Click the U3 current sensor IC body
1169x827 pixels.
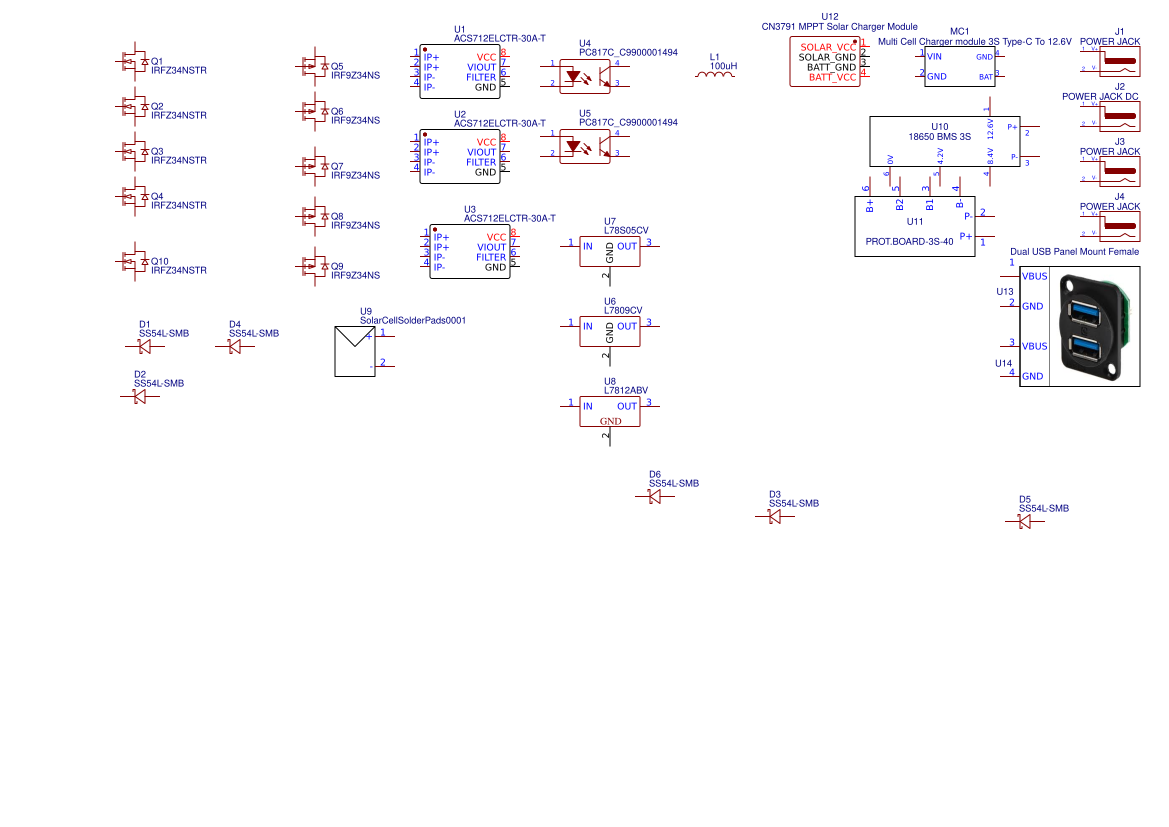[470, 252]
